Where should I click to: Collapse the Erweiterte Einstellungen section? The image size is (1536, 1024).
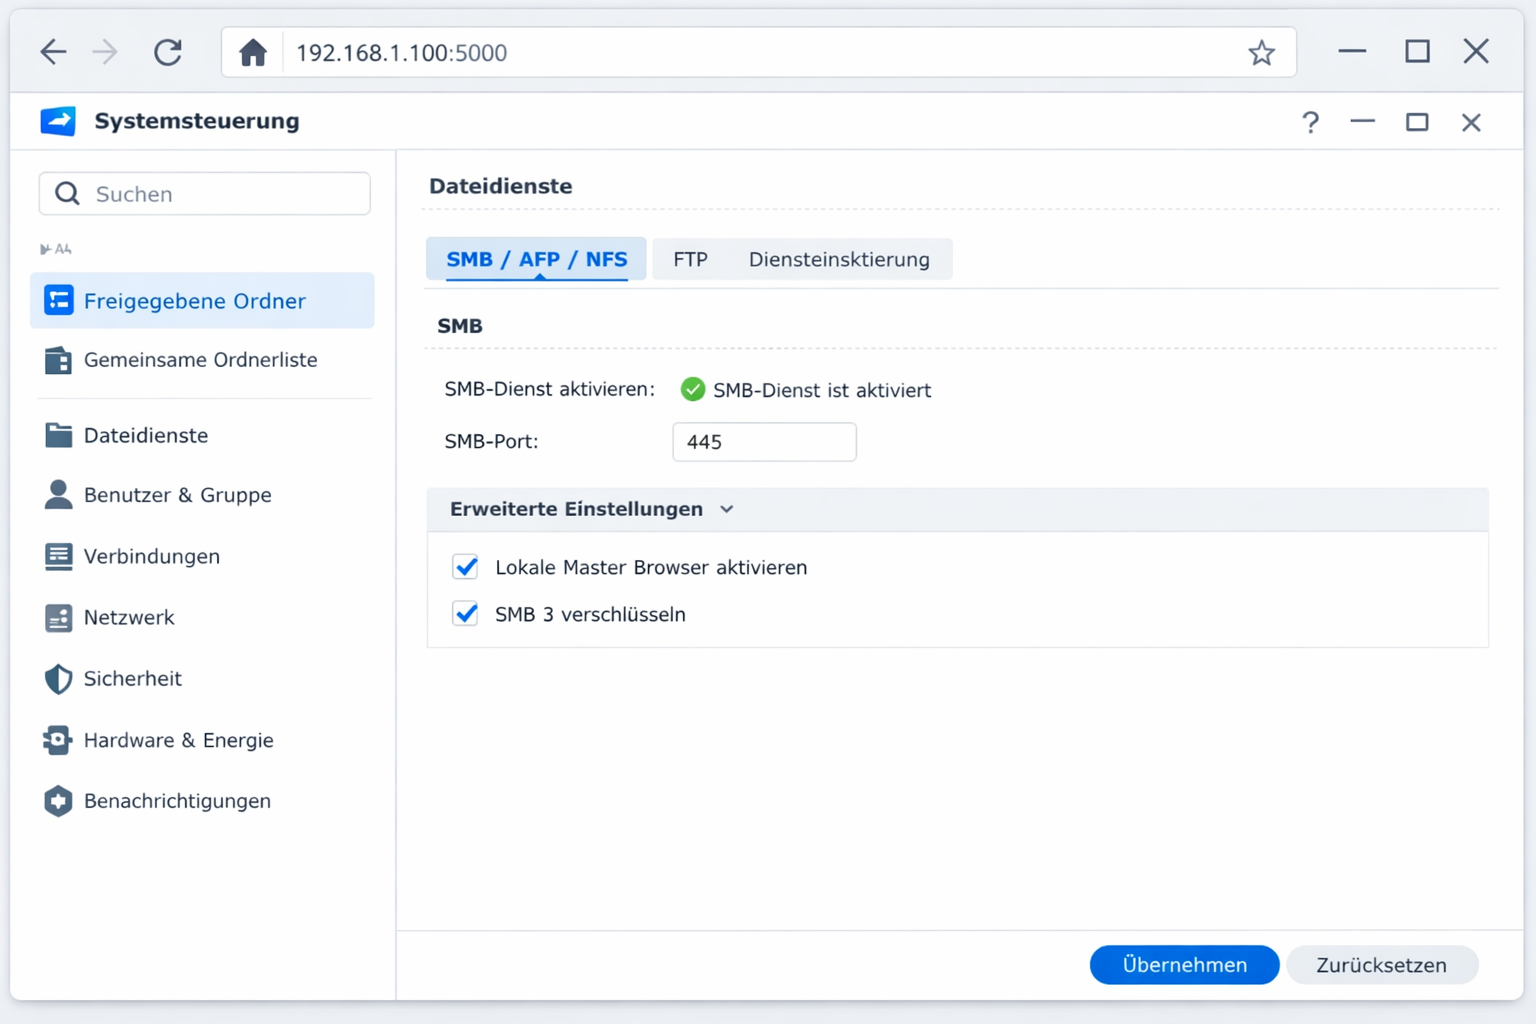[727, 509]
